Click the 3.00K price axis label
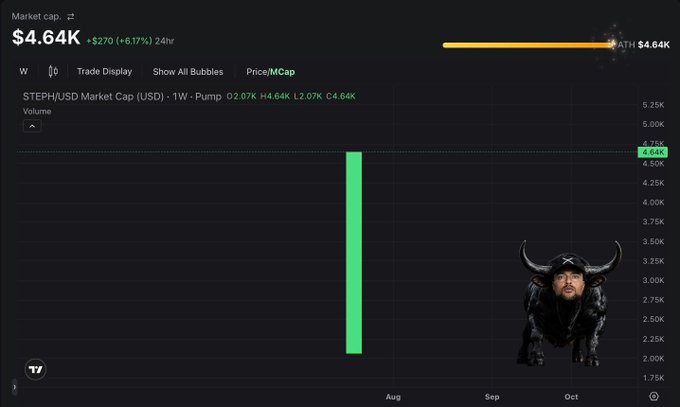Viewport: 680px width, 407px height. point(653,280)
